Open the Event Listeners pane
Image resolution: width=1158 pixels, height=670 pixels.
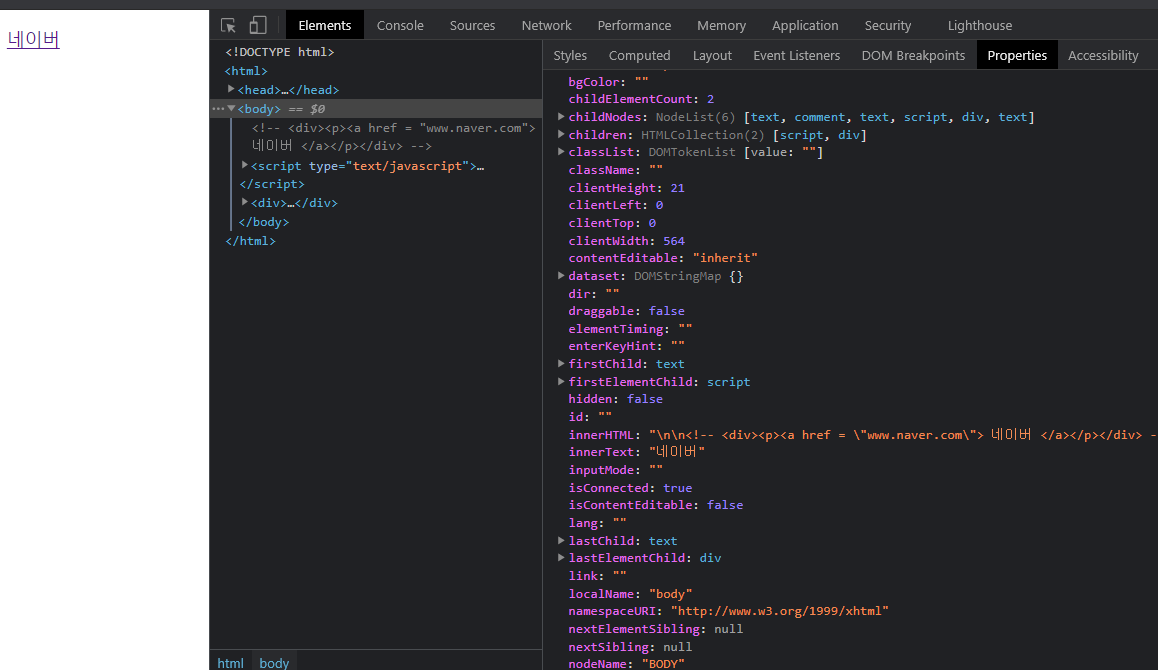point(796,55)
